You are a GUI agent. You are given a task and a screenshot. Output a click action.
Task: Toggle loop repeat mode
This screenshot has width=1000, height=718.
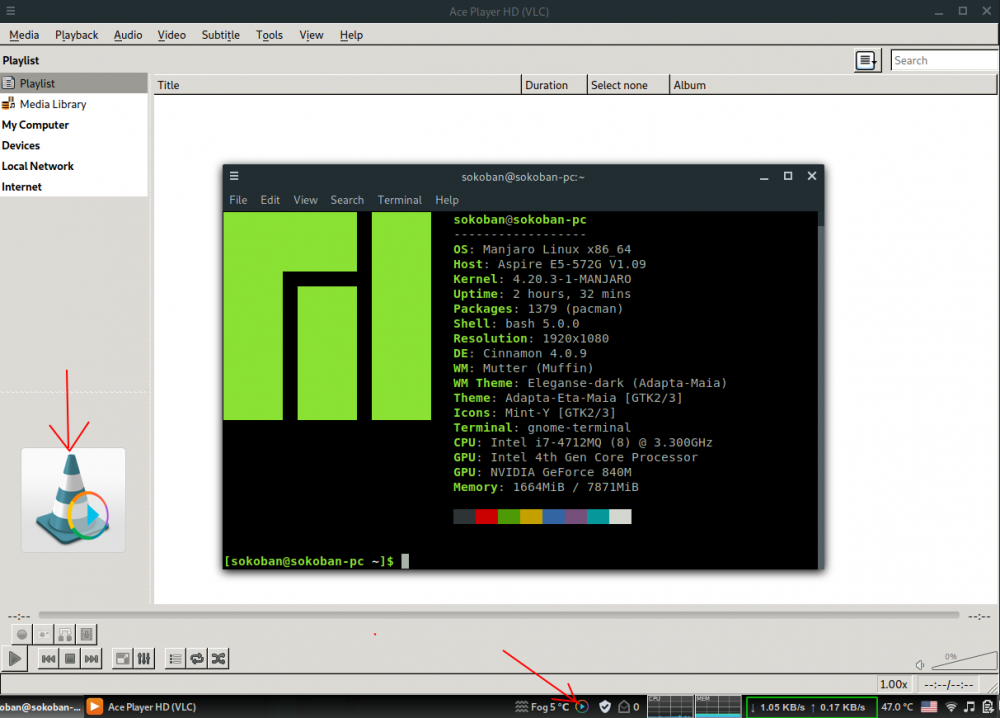click(196, 659)
